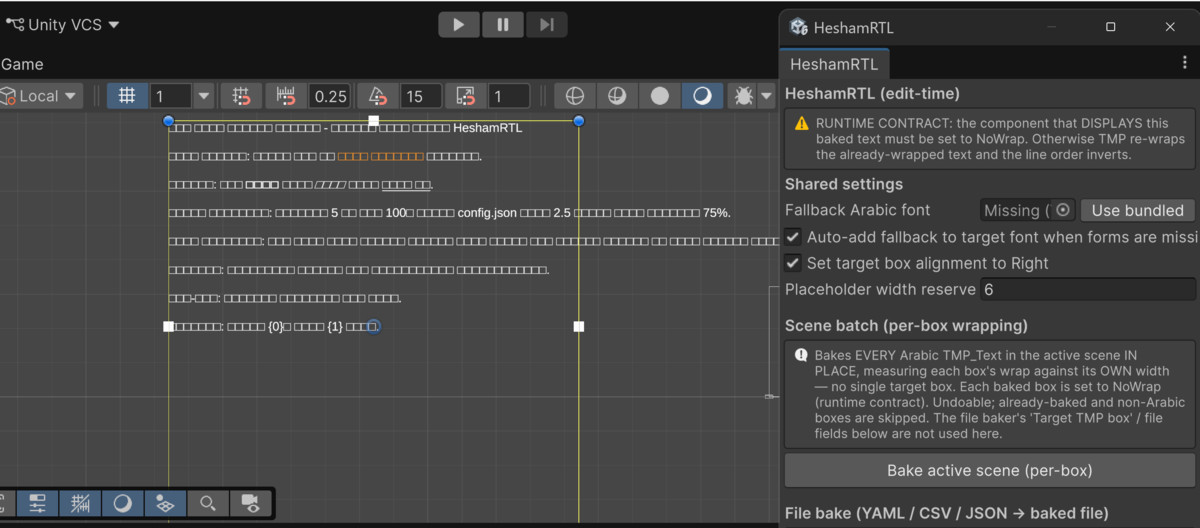Toggle the Auto-add fallback to target font checkbox
This screenshot has width=1200, height=528.
(x=792, y=237)
